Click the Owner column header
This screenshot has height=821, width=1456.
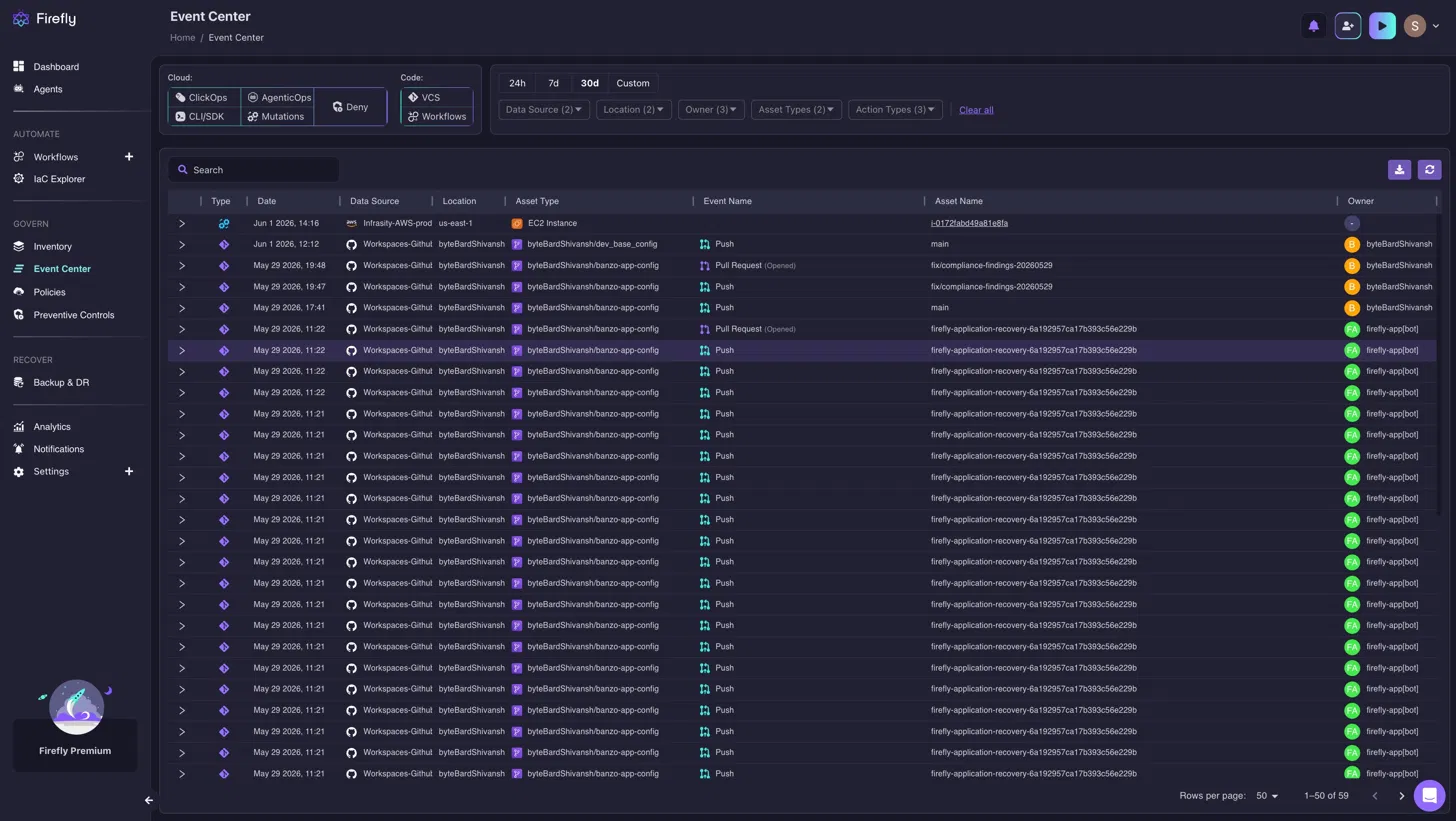(x=1360, y=202)
